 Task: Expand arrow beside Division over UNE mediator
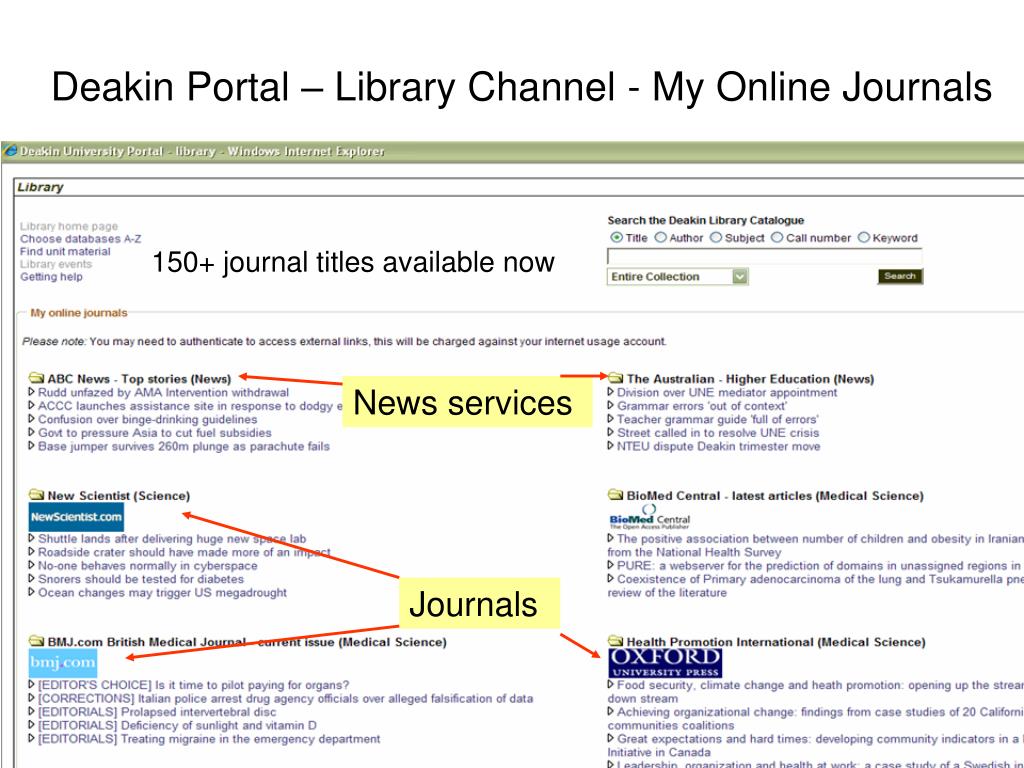tap(611, 392)
